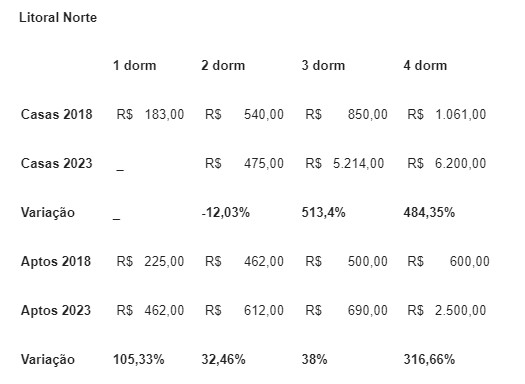Click the Litoral Norte title

pos(58,17)
